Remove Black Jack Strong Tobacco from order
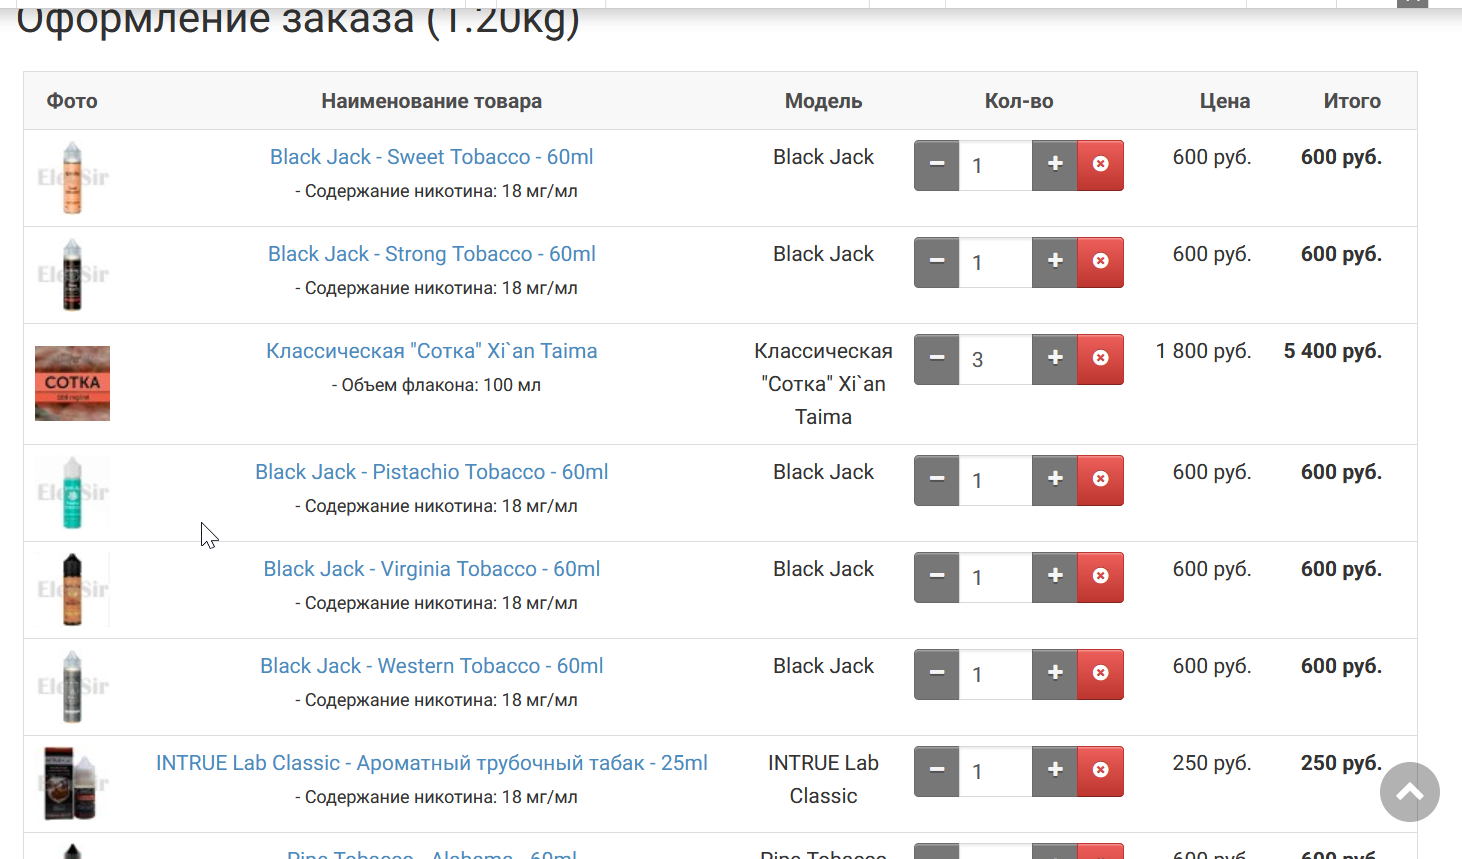This screenshot has width=1462, height=859. (1101, 262)
